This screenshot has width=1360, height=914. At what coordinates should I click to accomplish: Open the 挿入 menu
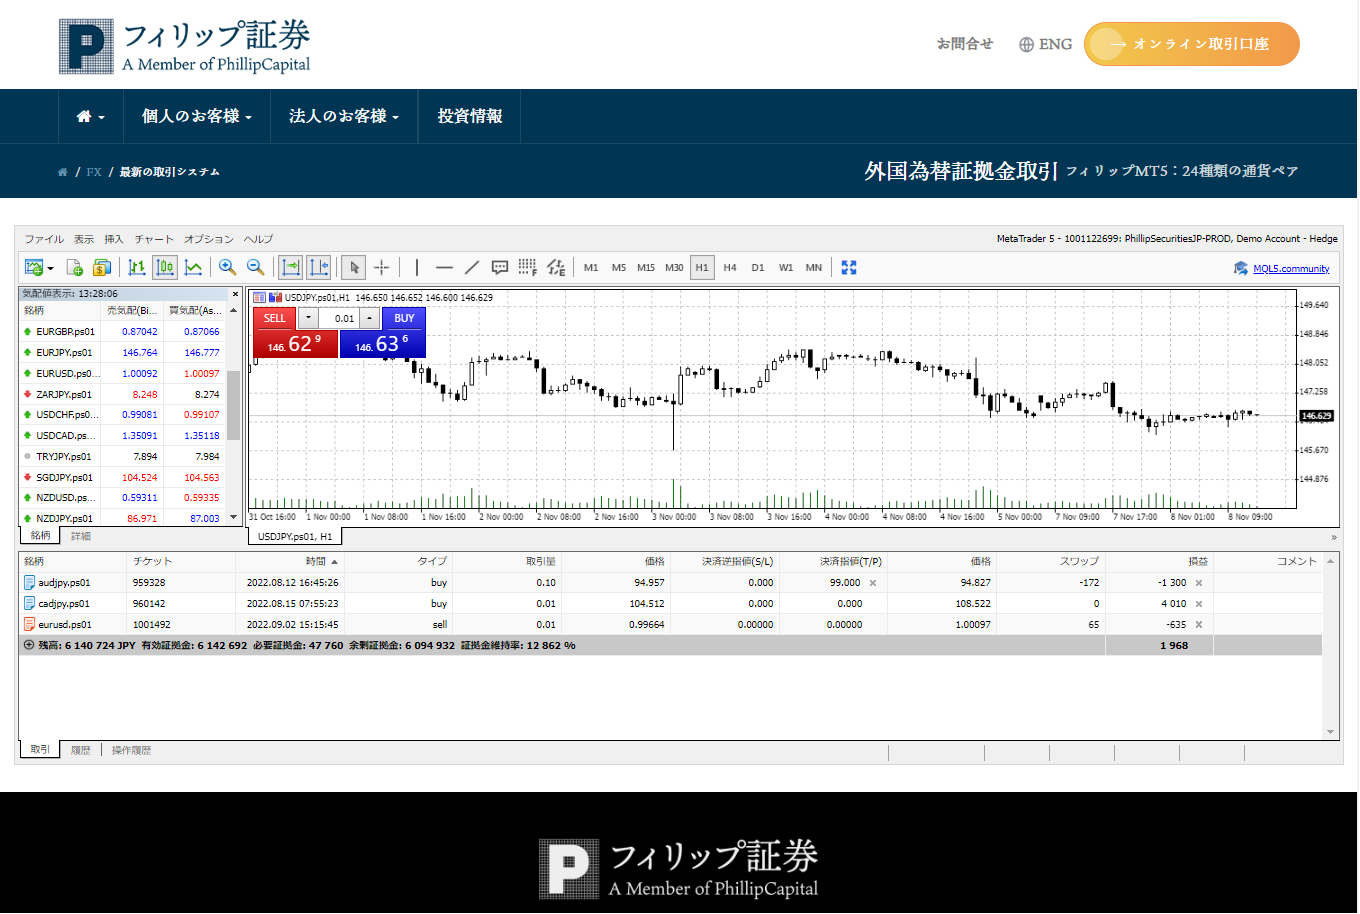(x=114, y=239)
